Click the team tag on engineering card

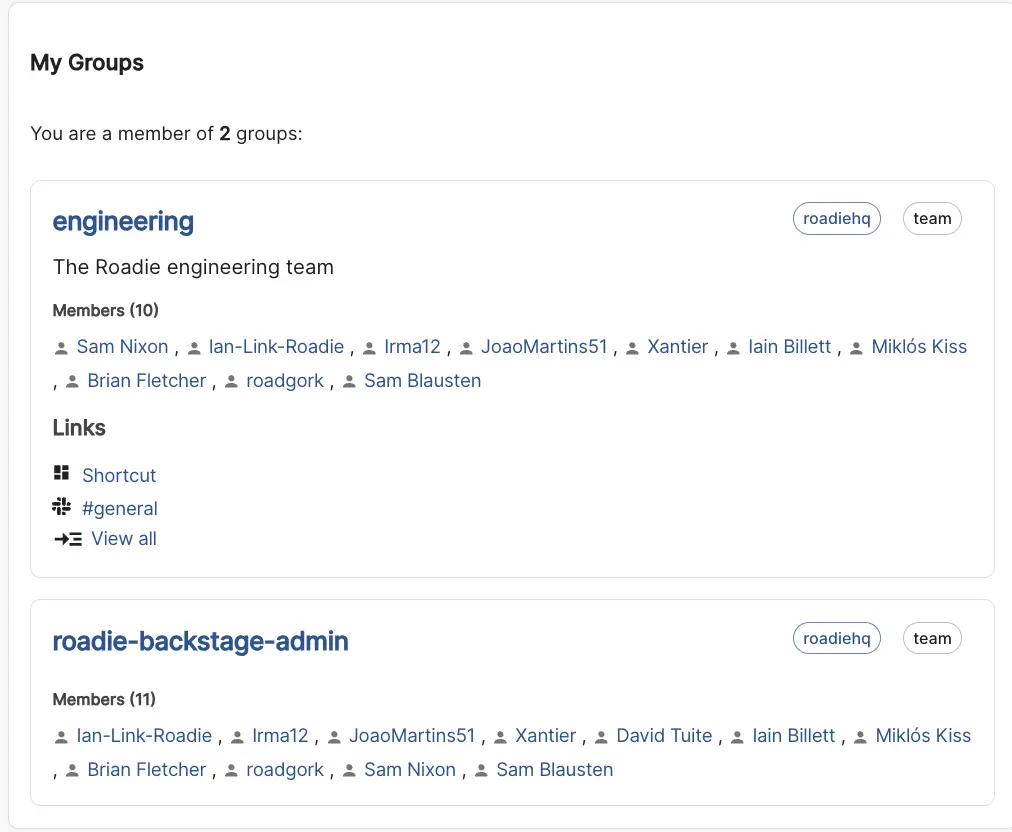click(932, 219)
